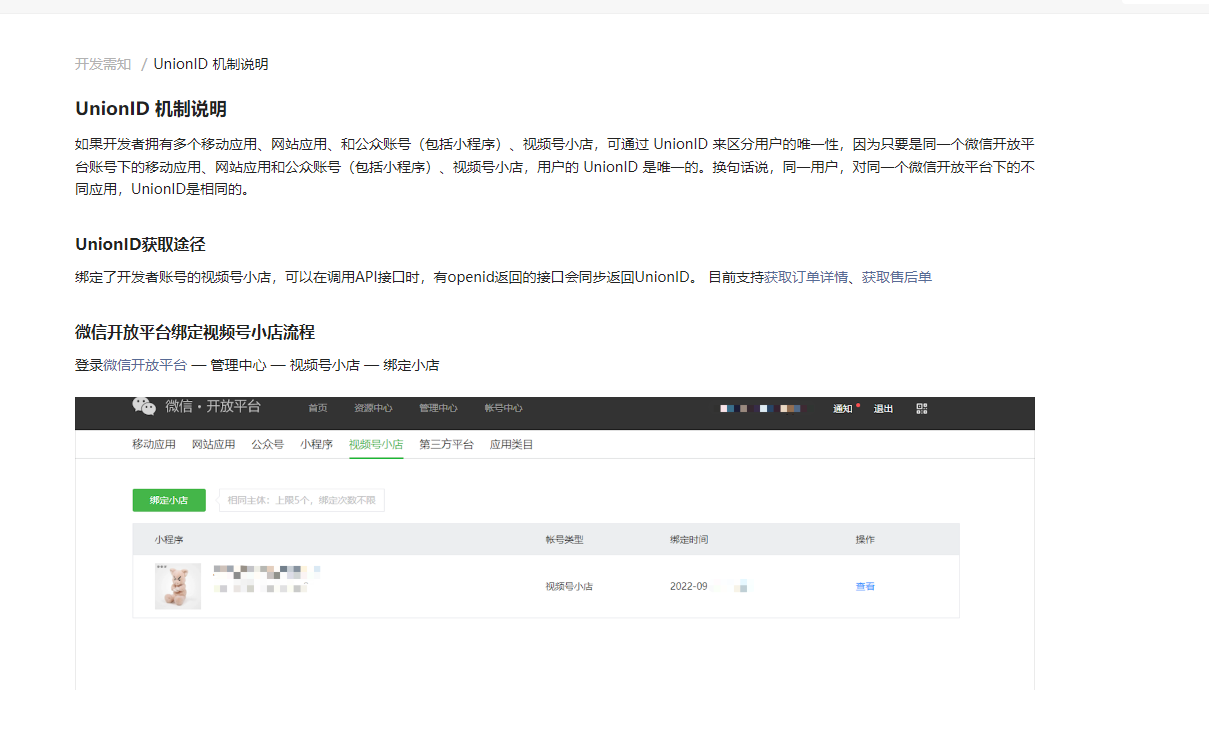Click the blurred account name in header

click(x=760, y=408)
